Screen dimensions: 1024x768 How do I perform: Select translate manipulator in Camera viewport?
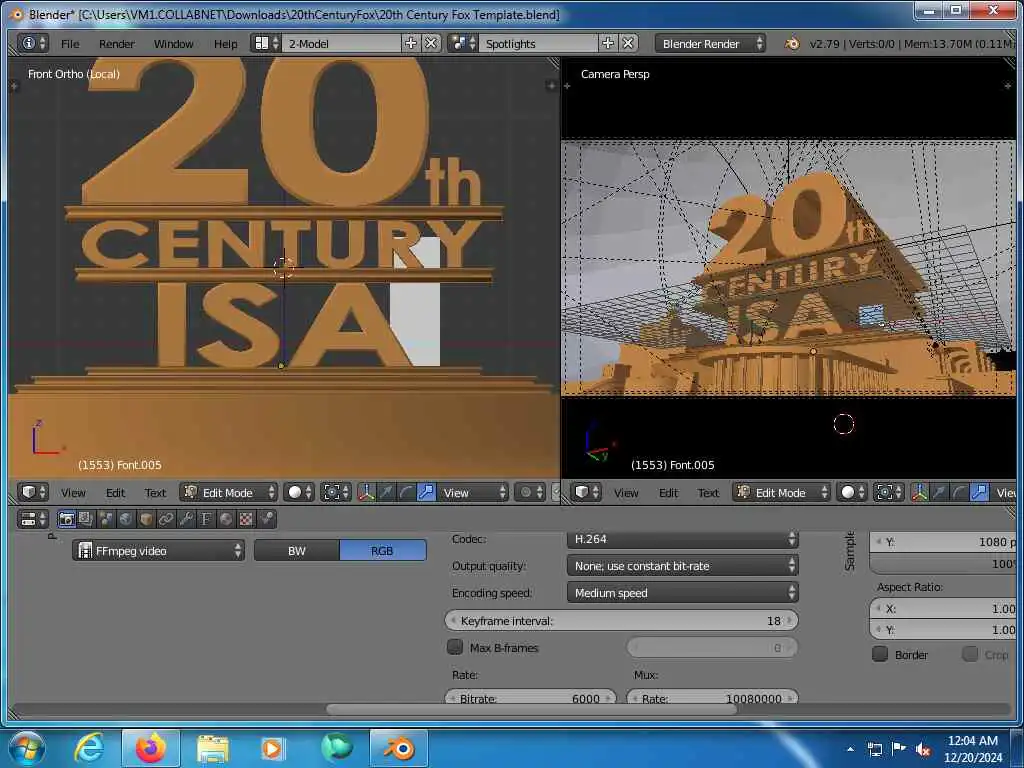pos(939,492)
